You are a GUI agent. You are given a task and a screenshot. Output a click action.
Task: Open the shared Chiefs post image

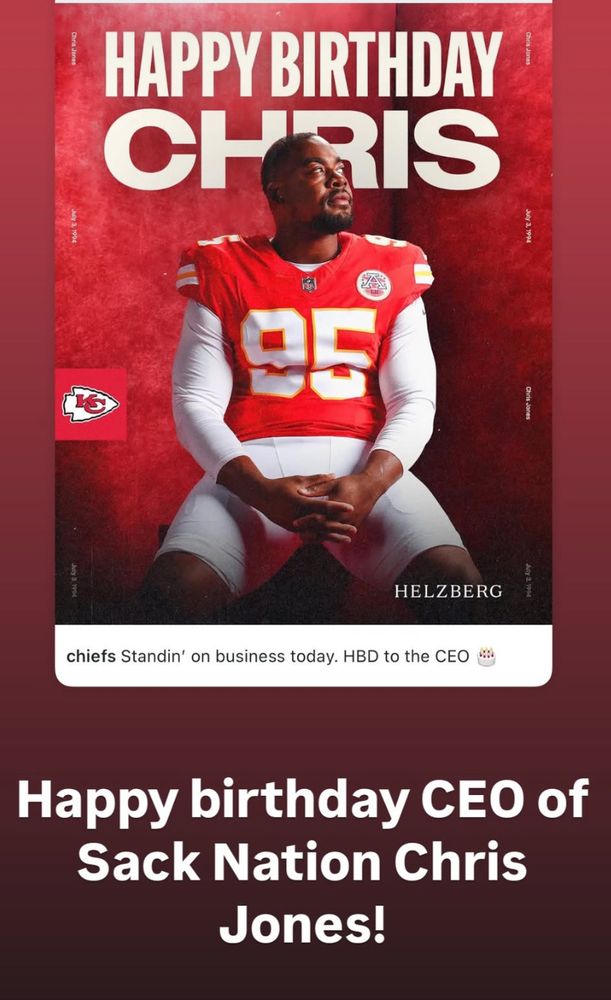tap(304, 312)
